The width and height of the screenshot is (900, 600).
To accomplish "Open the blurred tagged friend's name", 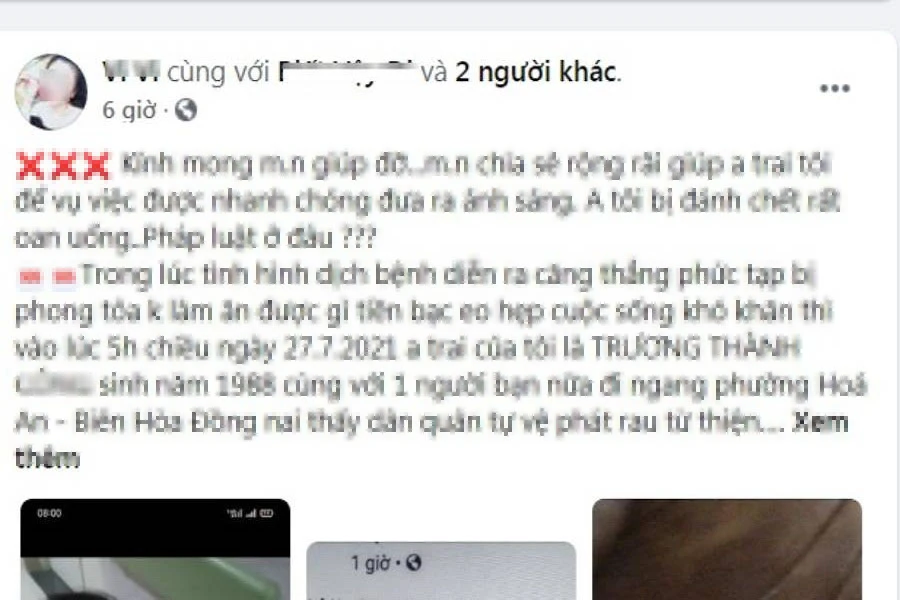I will pyautogui.click(x=346, y=72).
